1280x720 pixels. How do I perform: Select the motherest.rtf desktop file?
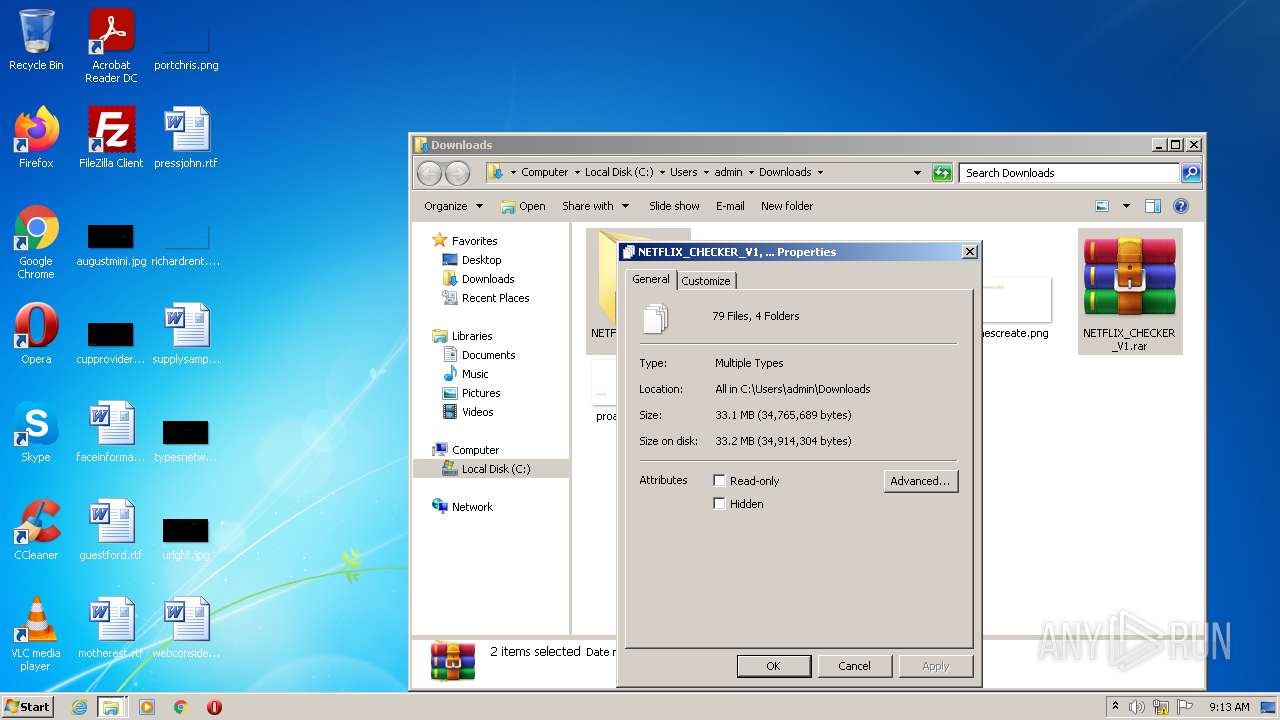[x=111, y=628]
